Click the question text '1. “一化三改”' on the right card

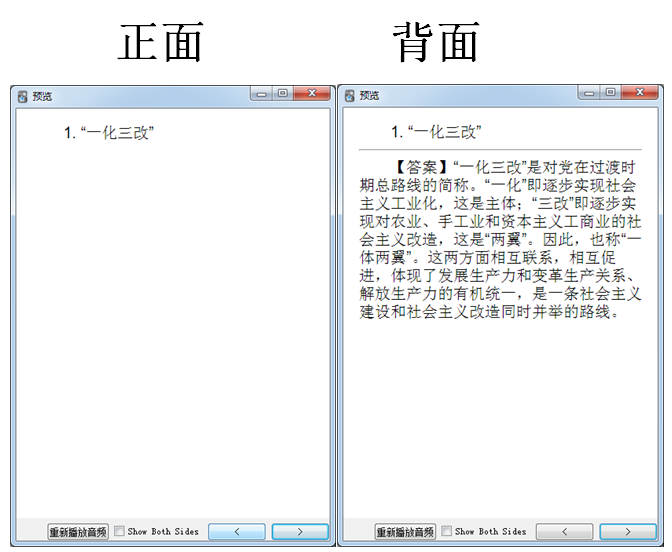click(x=436, y=132)
